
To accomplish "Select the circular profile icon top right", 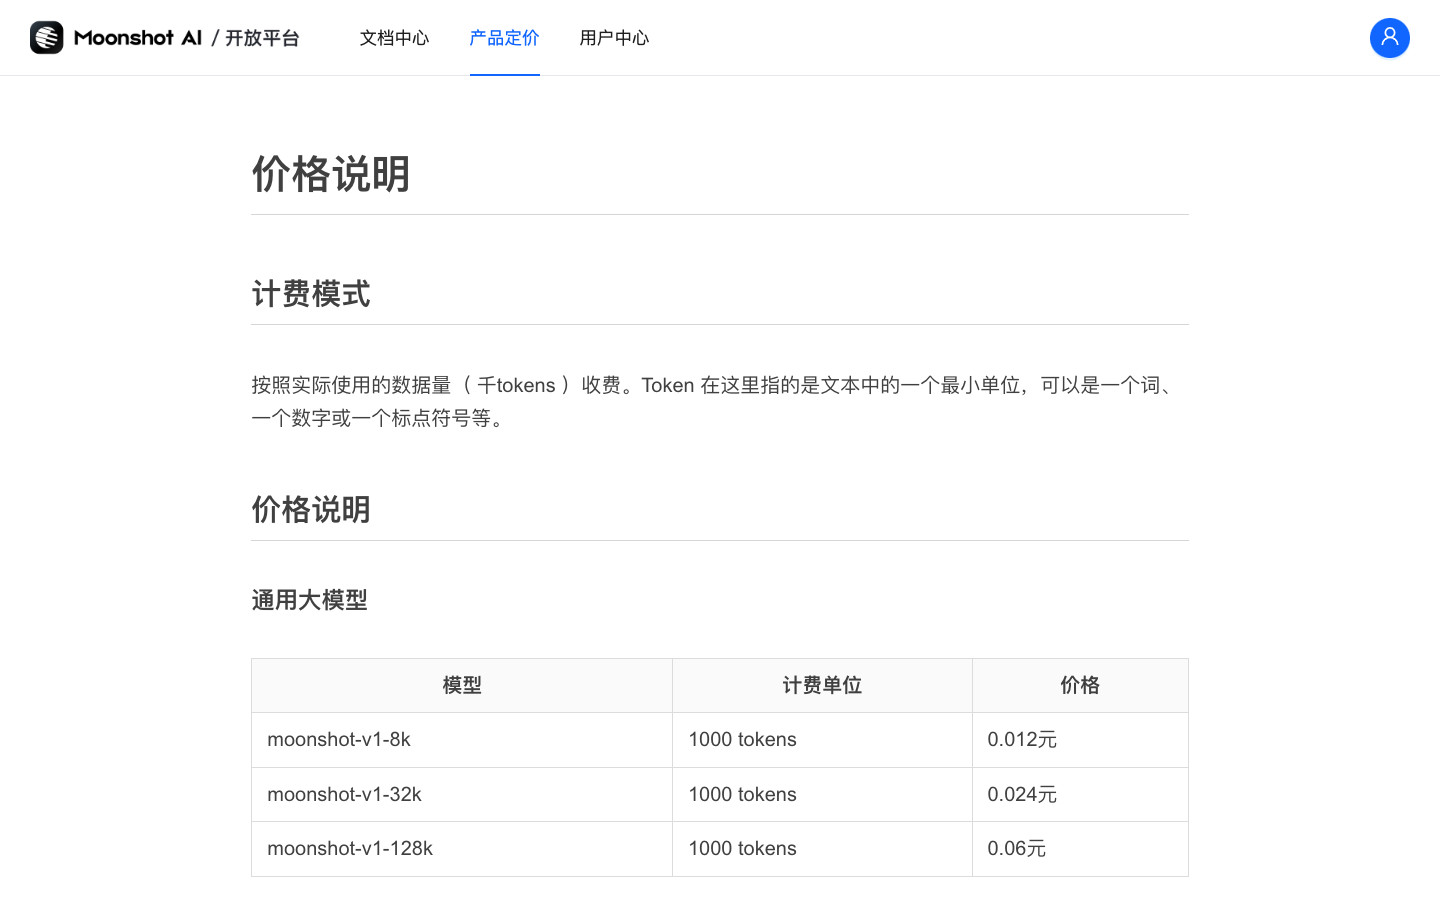I will (1390, 37).
